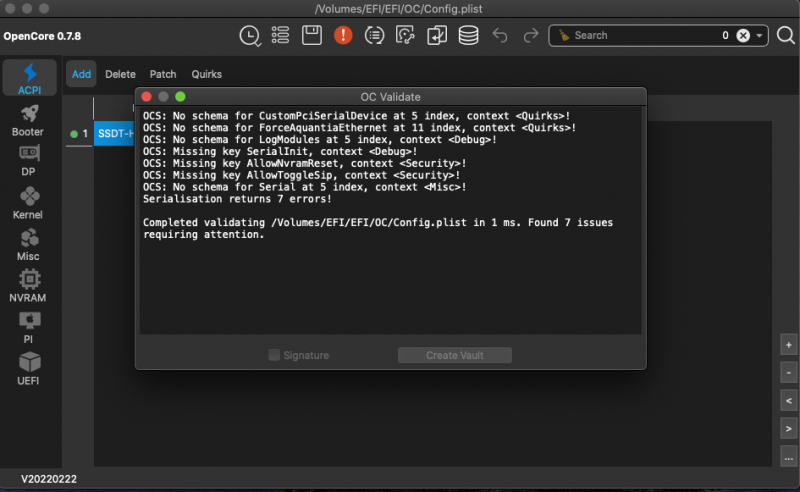Go to the UEFI section
This screenshot has width=800, height=492.
(27, 368)
